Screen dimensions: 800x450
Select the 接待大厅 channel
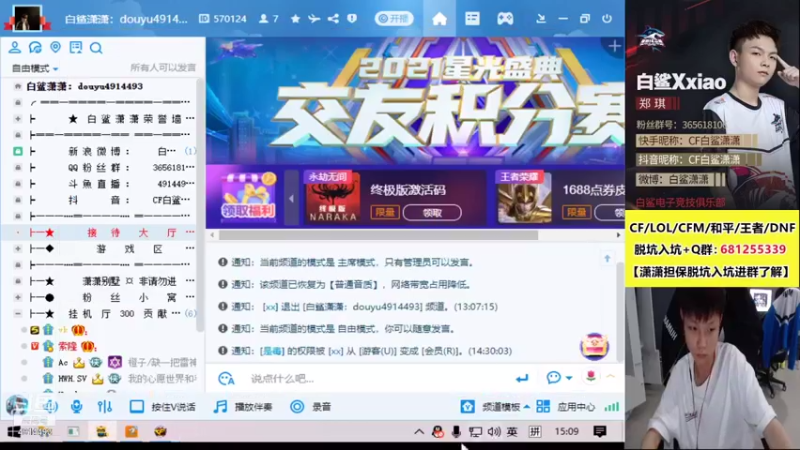103,233
